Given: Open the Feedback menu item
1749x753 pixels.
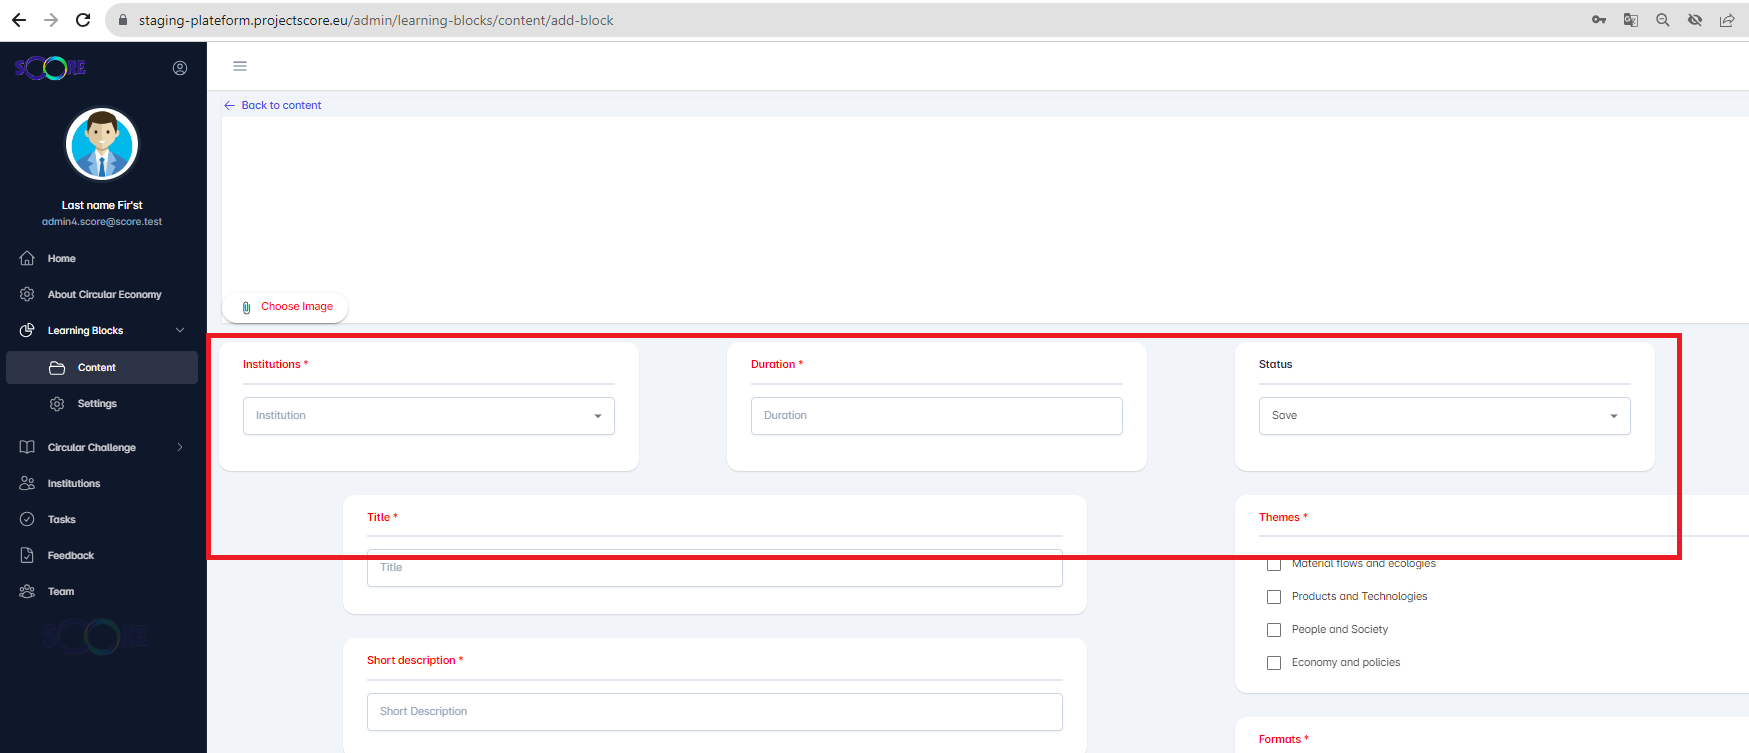Looking at the screenshot, I should [71, 556].
